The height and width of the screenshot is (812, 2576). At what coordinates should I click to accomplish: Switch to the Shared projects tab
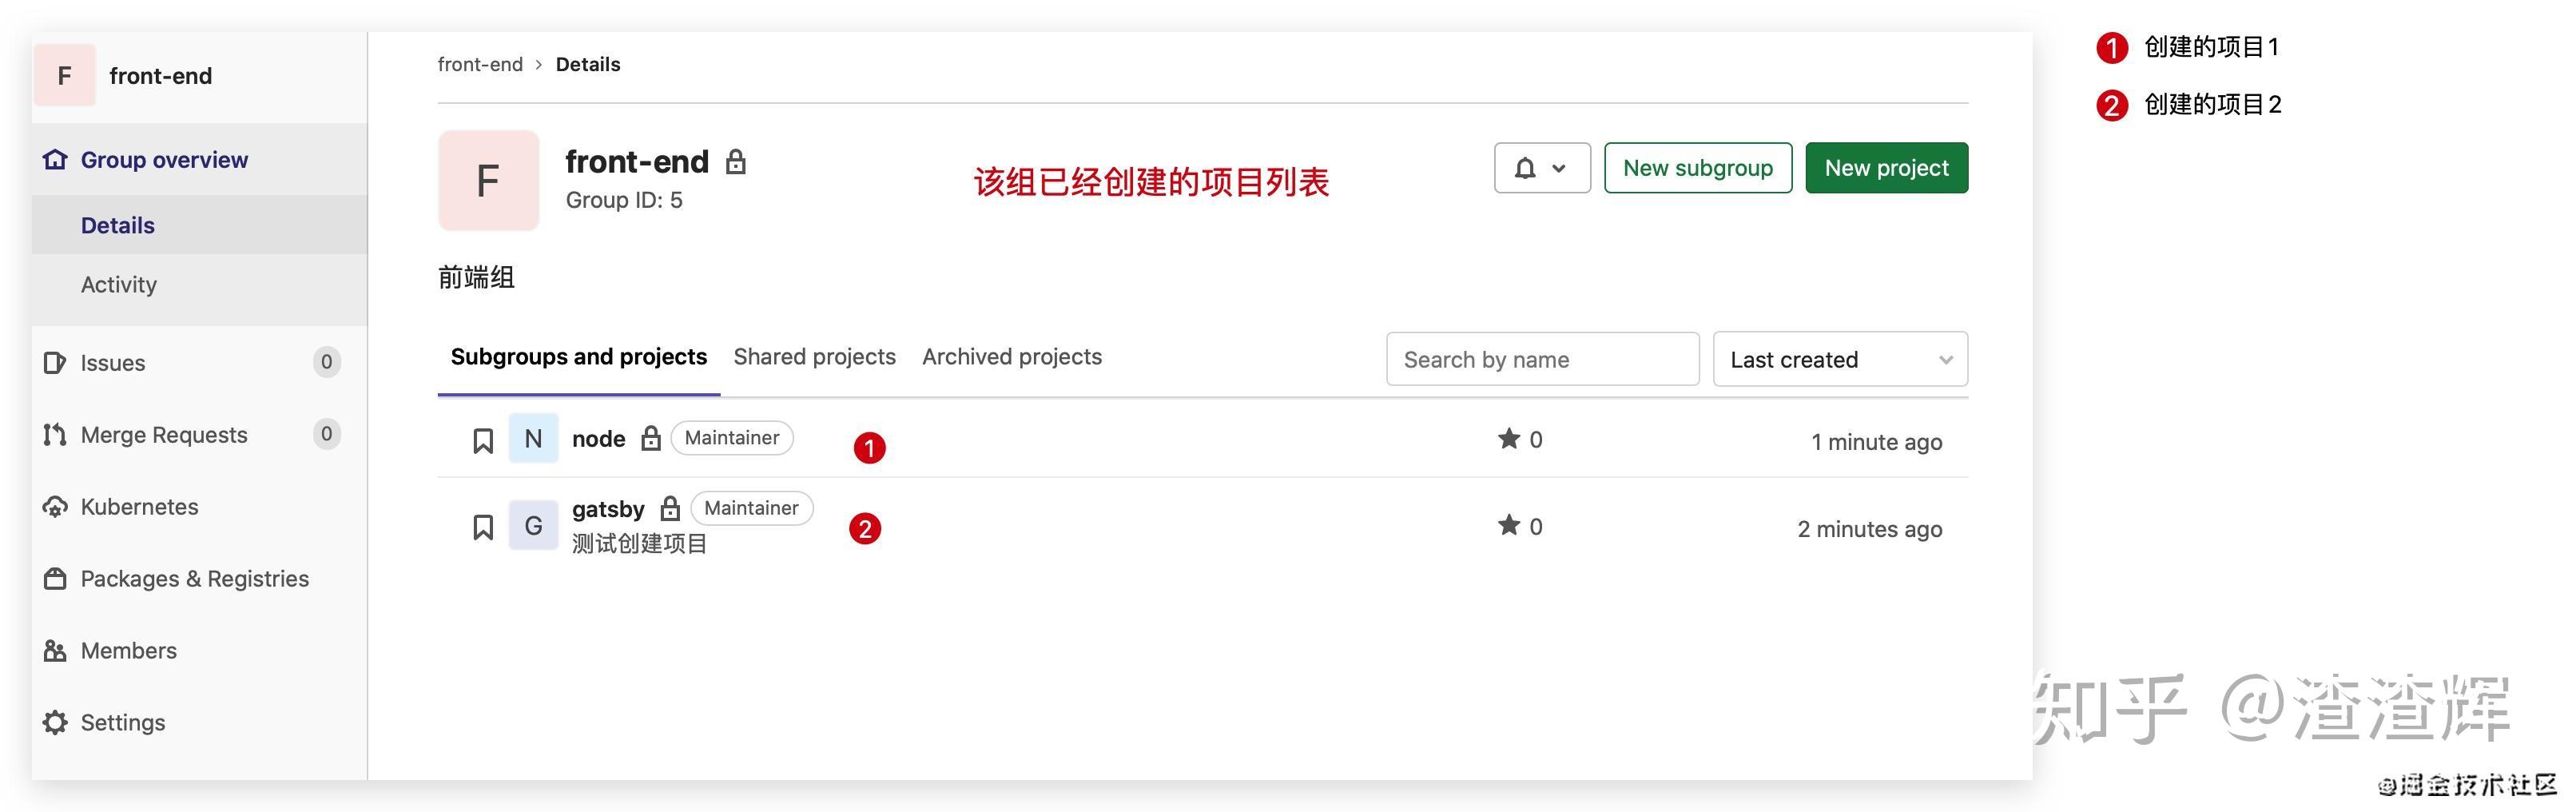(815, 356)
